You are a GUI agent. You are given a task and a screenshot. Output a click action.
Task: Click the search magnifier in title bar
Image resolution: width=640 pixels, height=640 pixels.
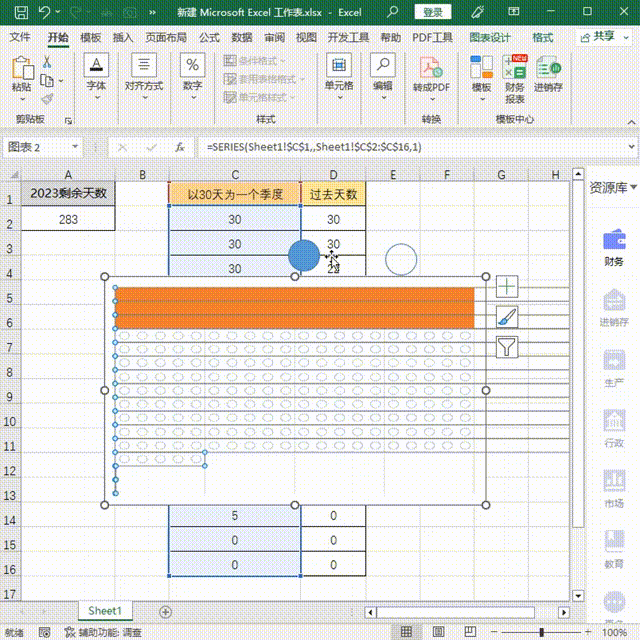(392, 11)
